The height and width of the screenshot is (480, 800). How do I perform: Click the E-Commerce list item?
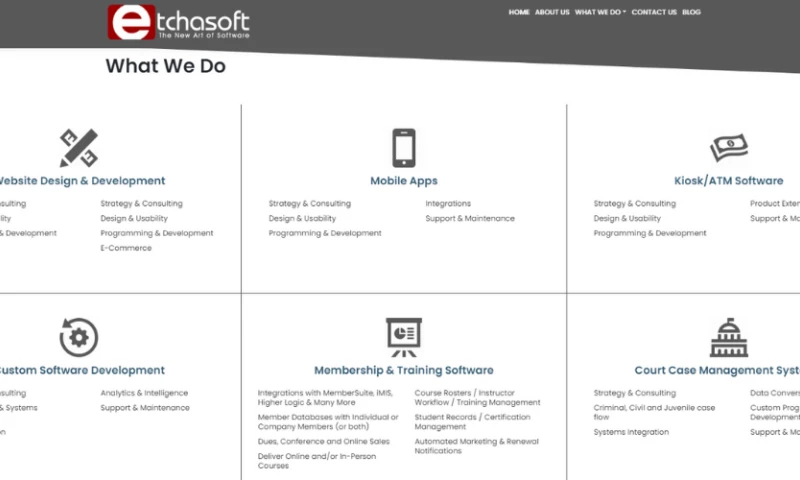pyautogui.click(x=126, y=248)
